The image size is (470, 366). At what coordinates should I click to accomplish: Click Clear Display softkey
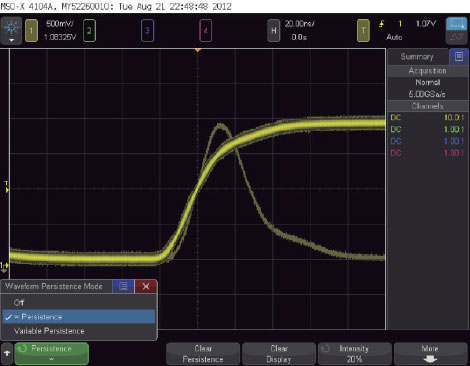point(279,354)
